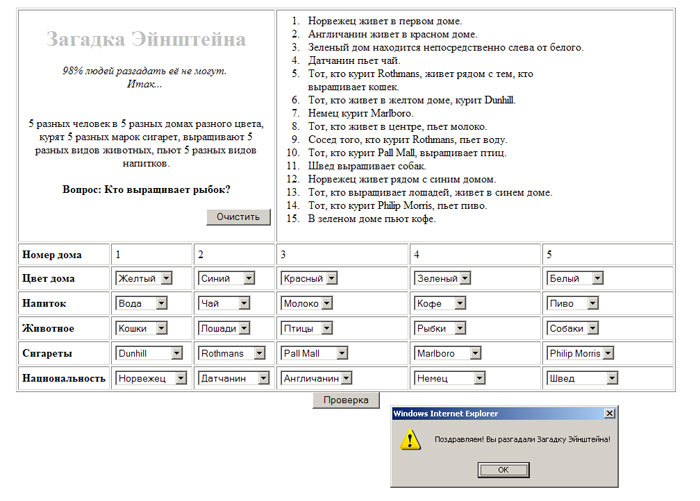
Task: Expand the Швед nationality dropdown
Action: pyautogui.click(x=581, y=378)
